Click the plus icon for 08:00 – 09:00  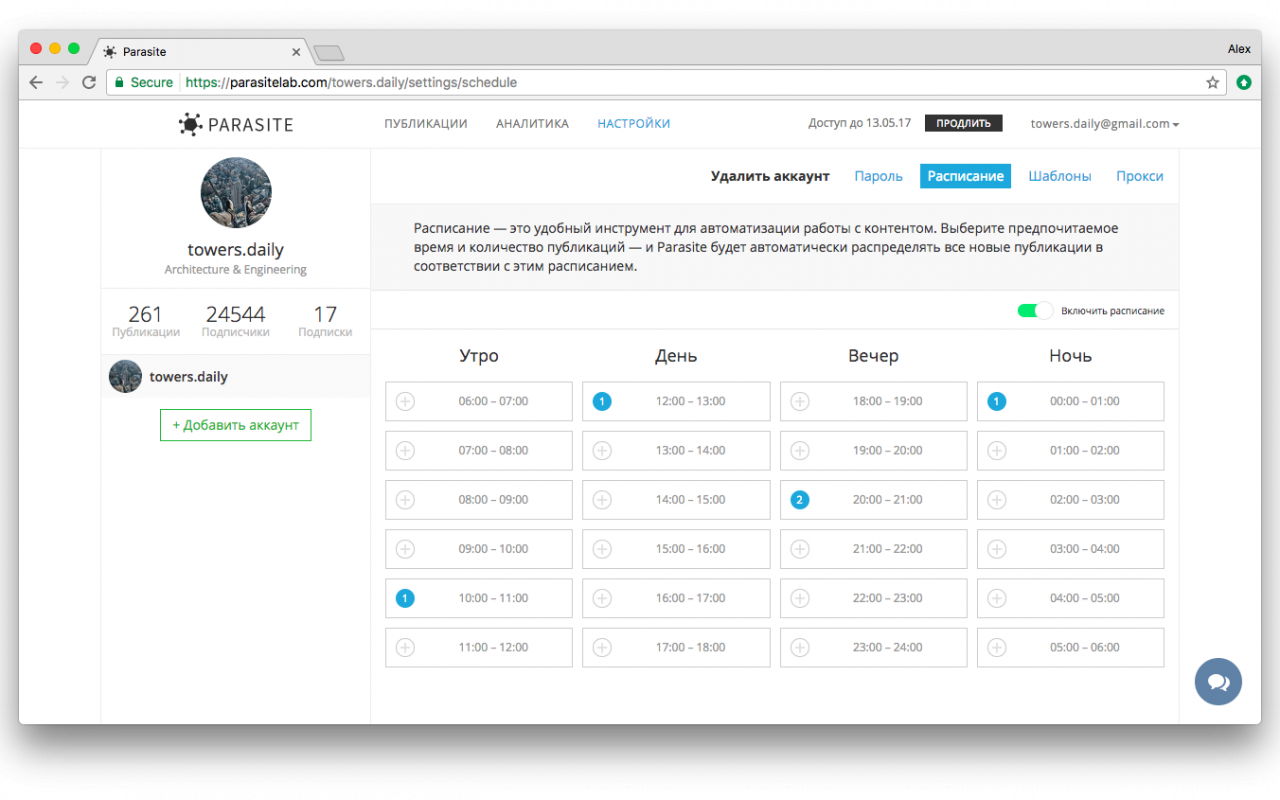(405, 499)
